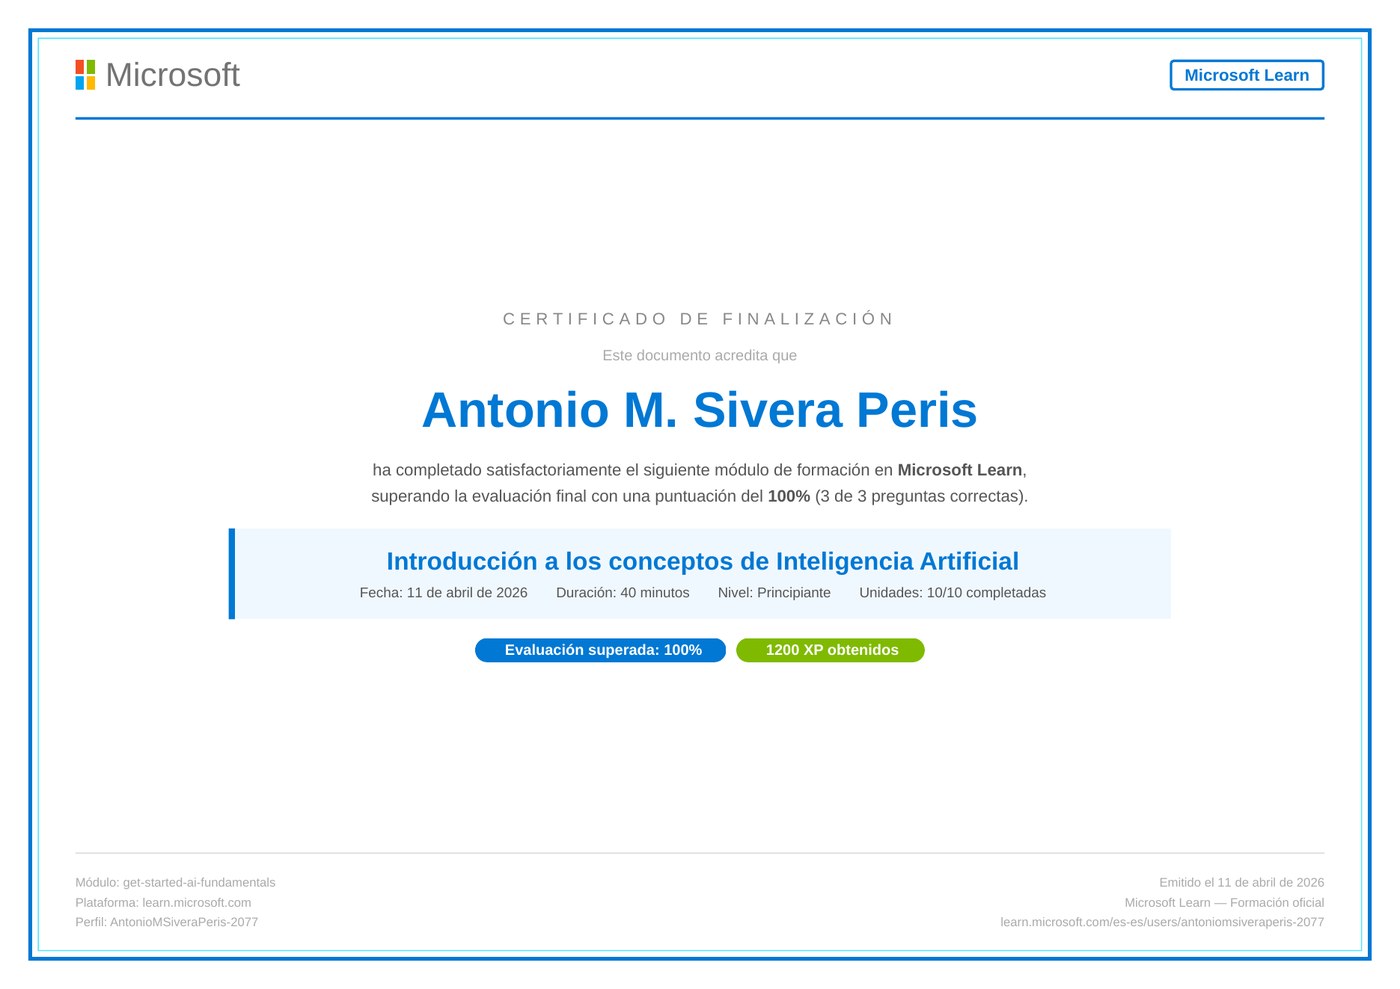Click 'Este documento acredita que' text

pos(699,355)
